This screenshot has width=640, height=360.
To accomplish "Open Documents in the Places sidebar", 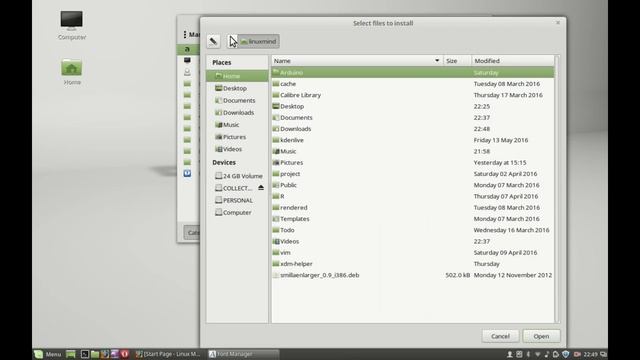I will [237, 100].
